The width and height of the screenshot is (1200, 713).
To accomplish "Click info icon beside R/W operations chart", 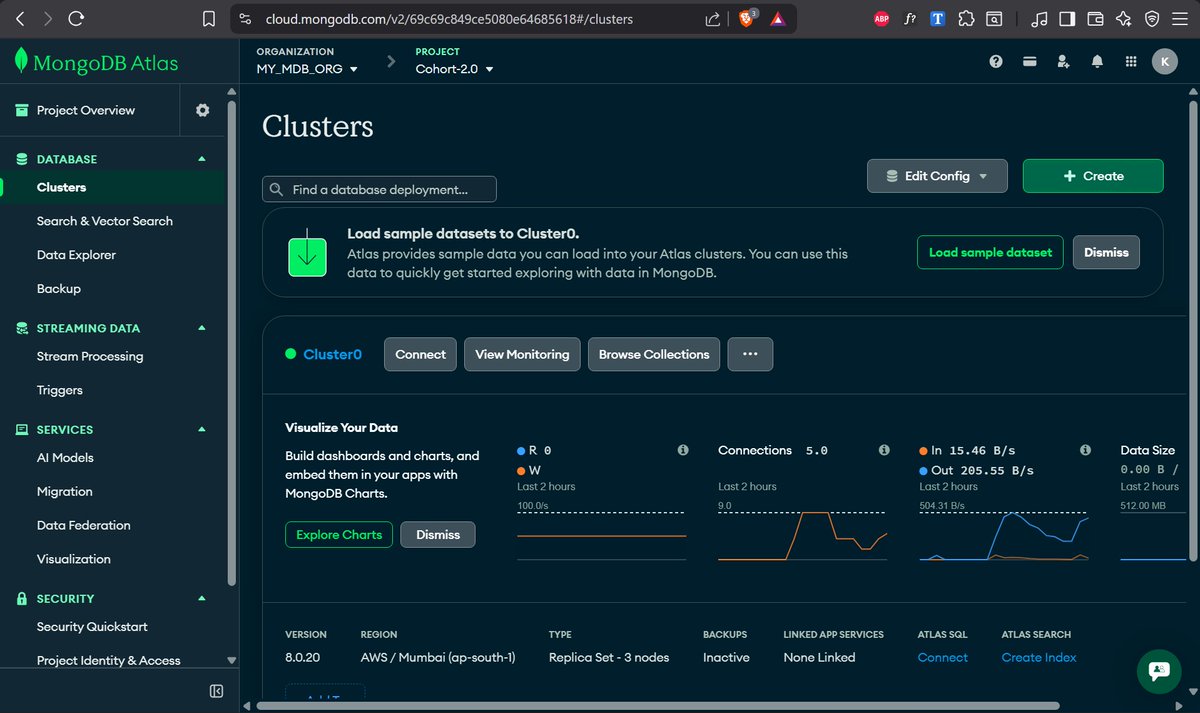I will (683, 450).
